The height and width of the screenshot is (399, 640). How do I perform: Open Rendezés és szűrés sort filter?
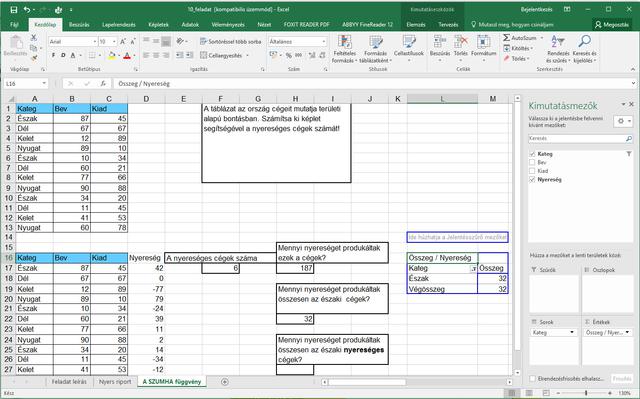(x=558, y=49)
